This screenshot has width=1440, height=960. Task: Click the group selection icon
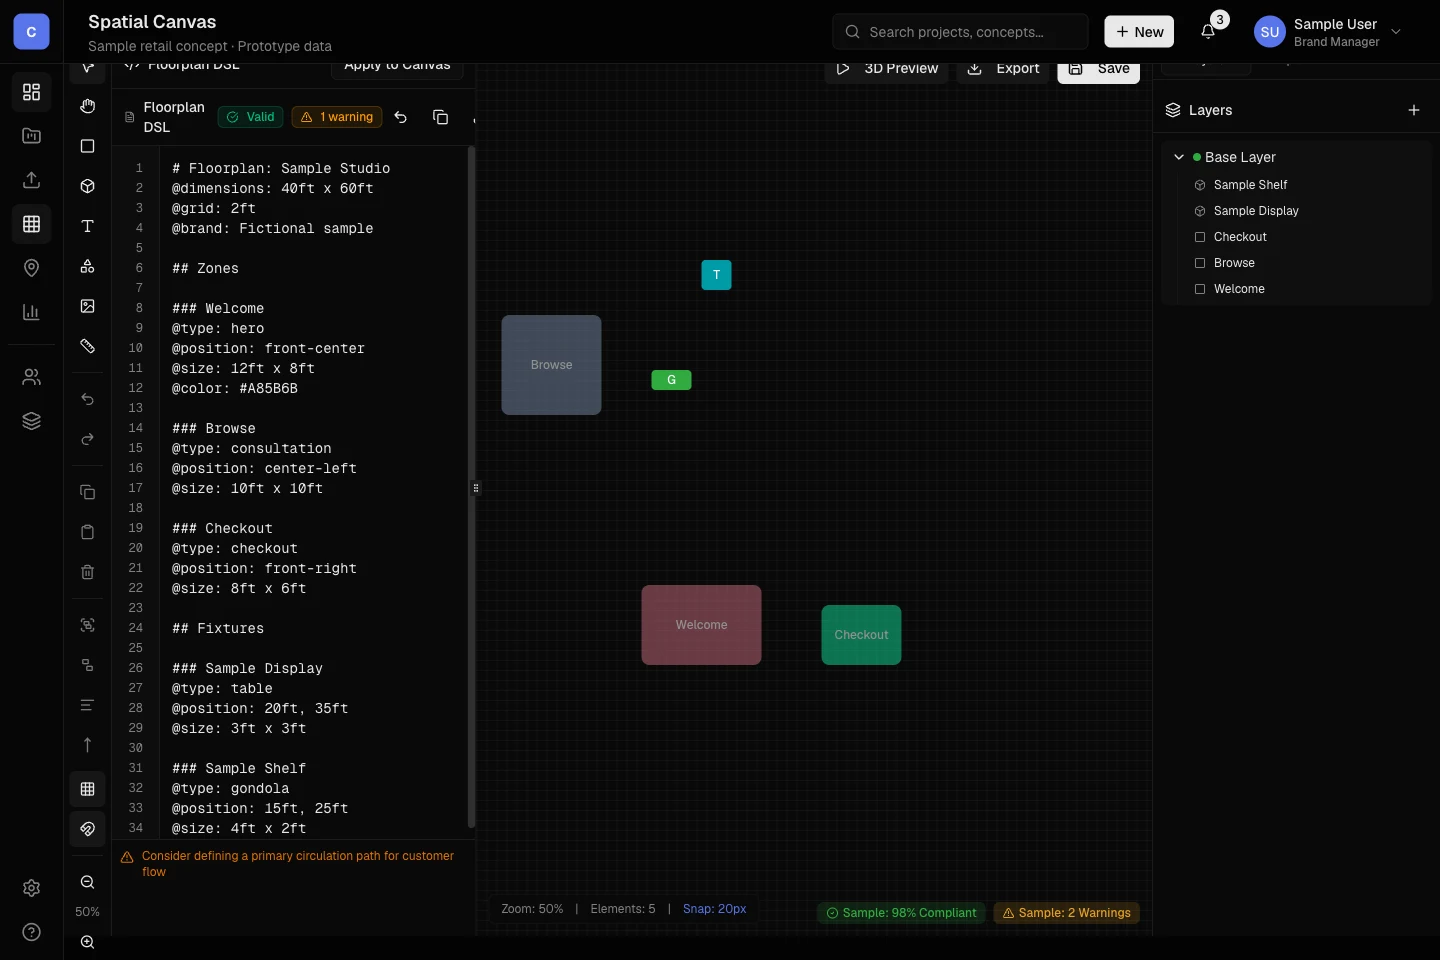88,625
